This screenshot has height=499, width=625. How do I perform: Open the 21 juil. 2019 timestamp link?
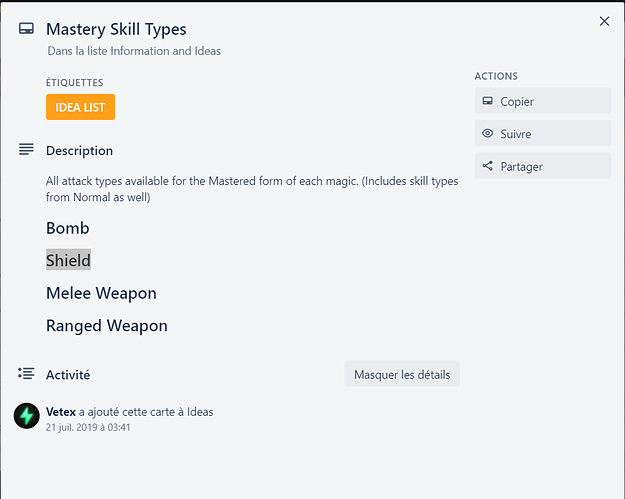coord(88,427)
